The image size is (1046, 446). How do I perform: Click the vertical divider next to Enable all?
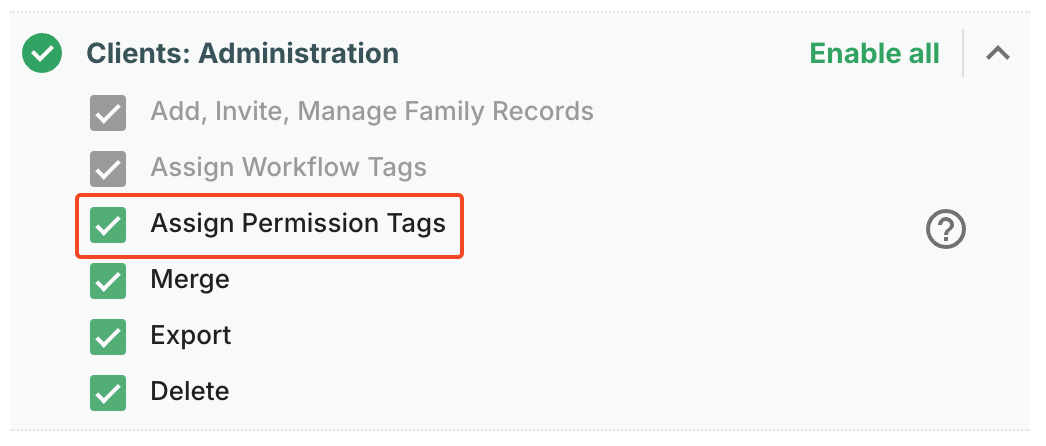(963, 53)
